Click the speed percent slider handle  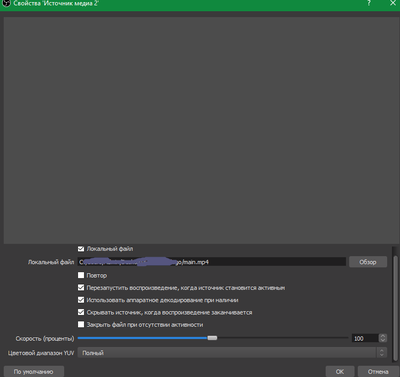tap(212, 338)
